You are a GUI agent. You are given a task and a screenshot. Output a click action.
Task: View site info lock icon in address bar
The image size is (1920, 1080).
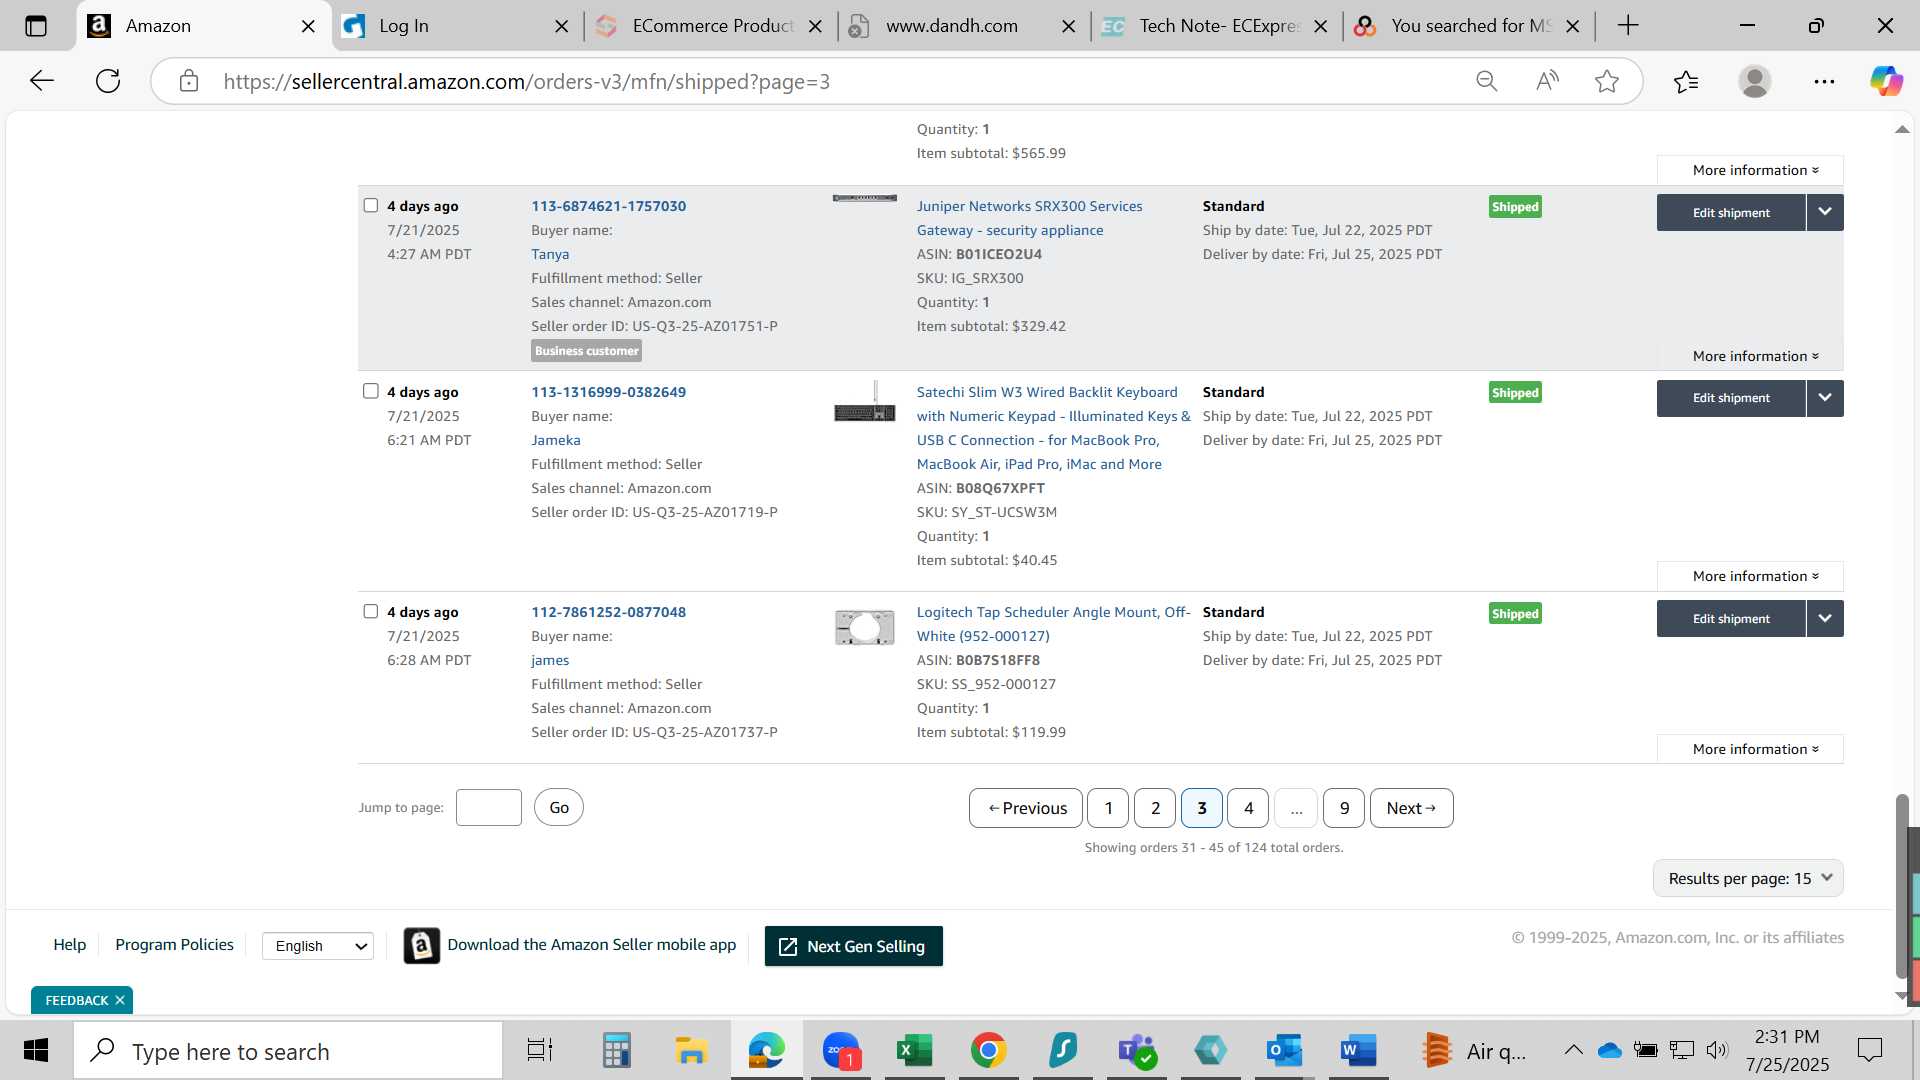pos(189,81)
